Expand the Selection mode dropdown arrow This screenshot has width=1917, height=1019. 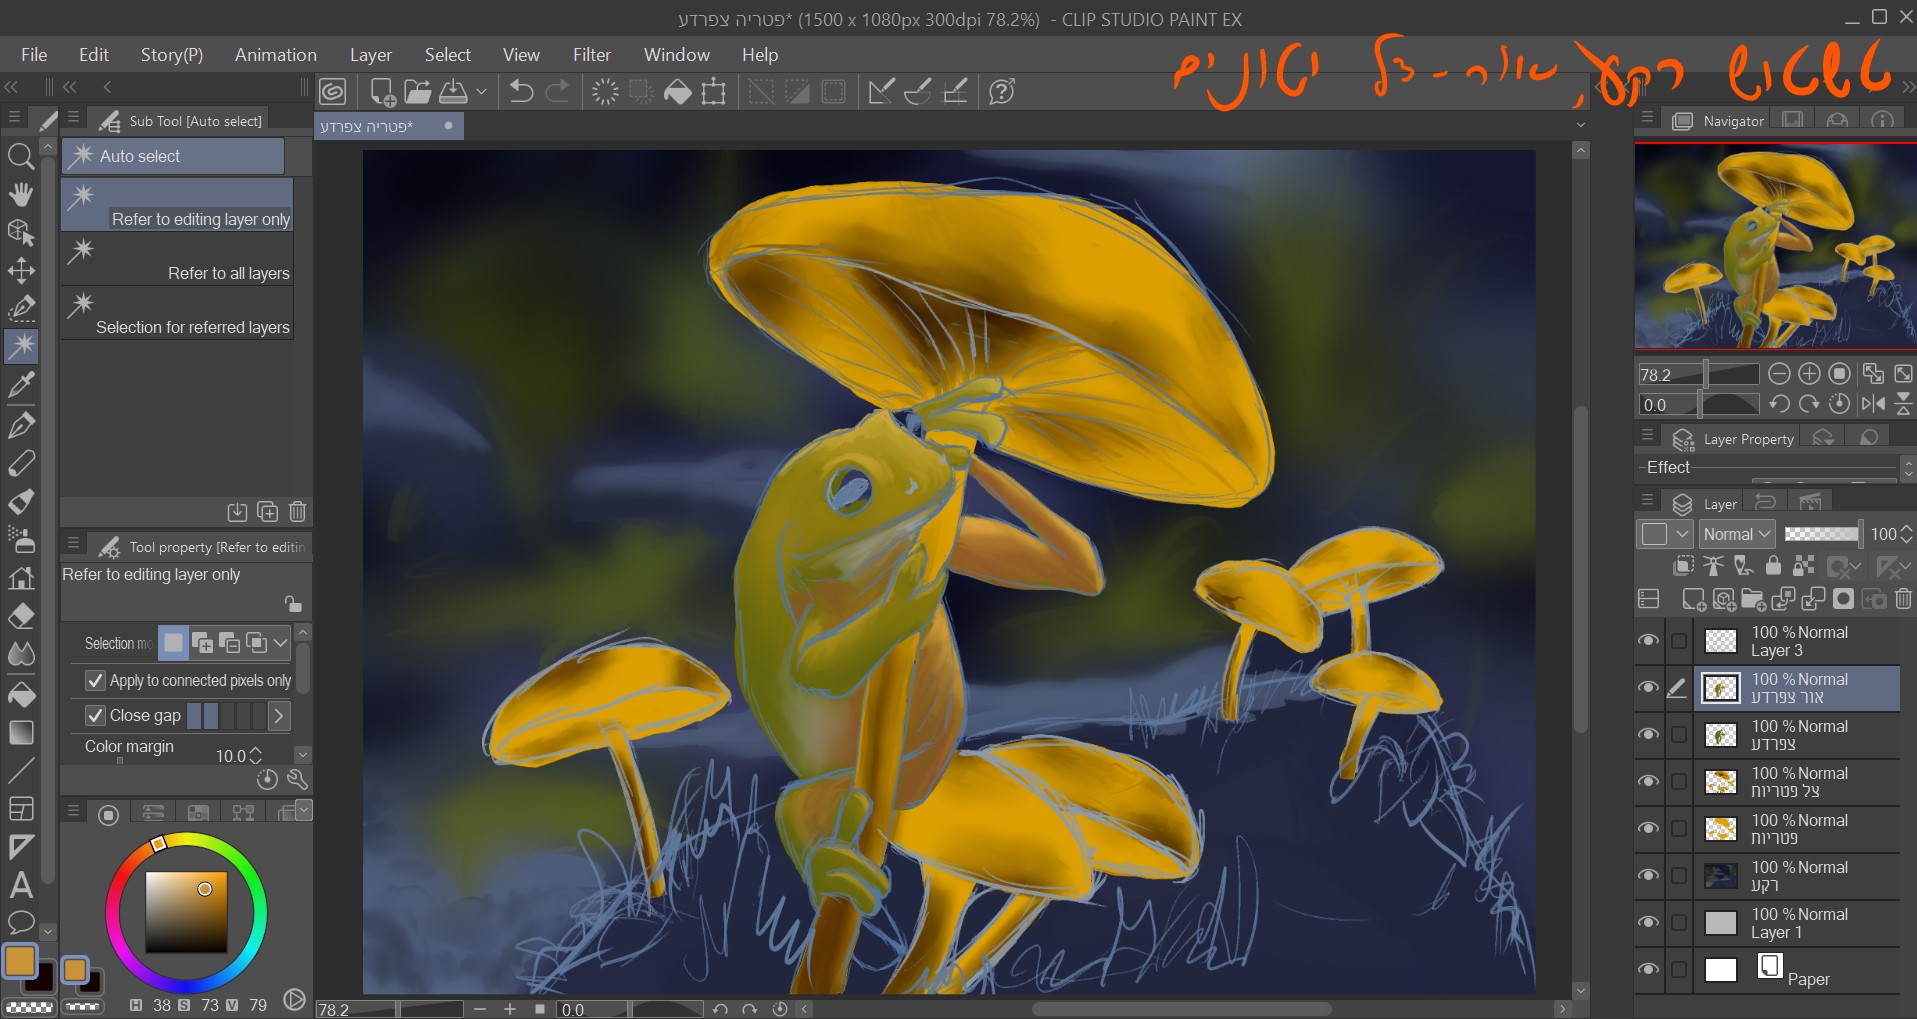(281, 643)
